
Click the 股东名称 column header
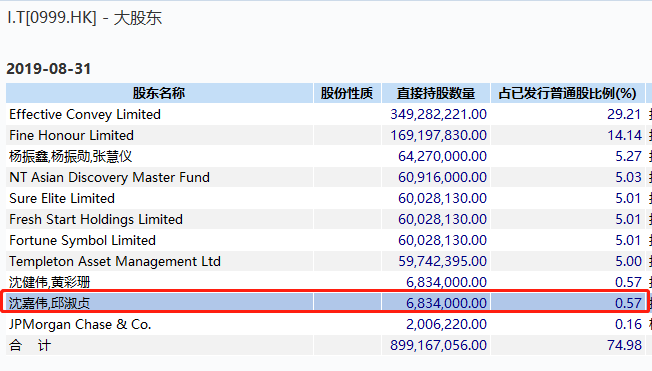pyautogui.click(x=159, y=93)
